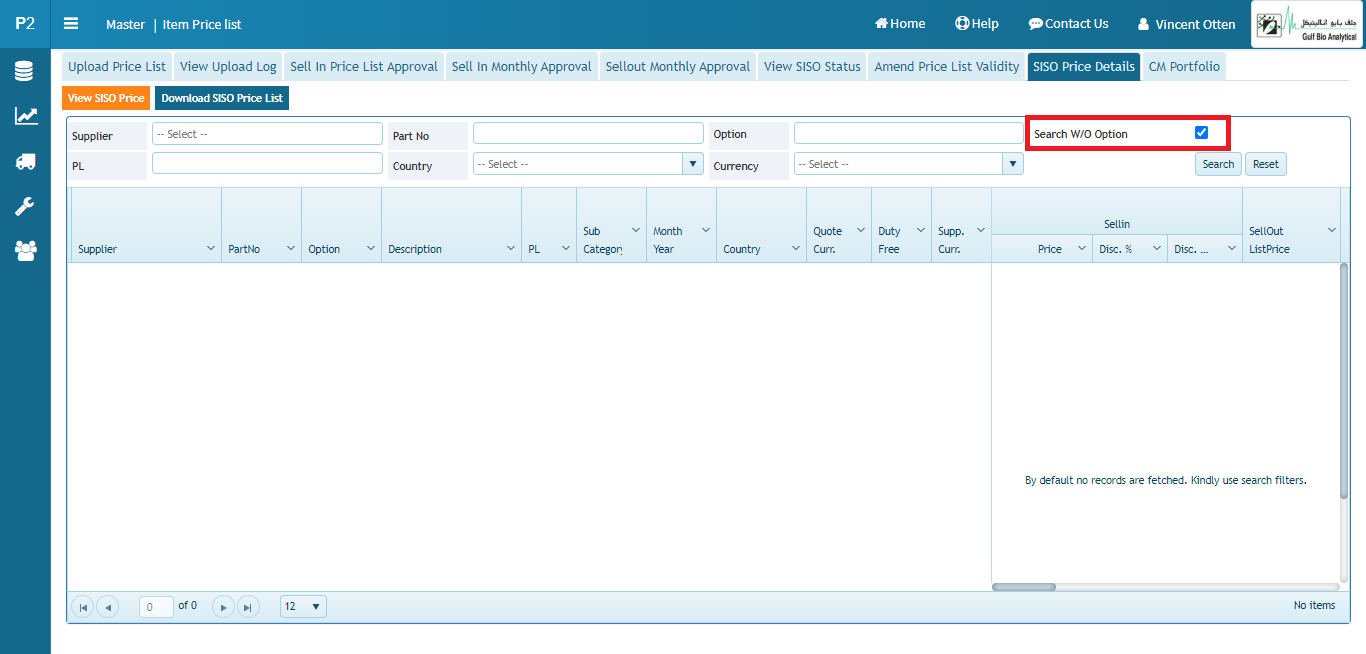Open Description column header menu
The width and height of the screenshot is (1366, 654).
click(511, 247)
